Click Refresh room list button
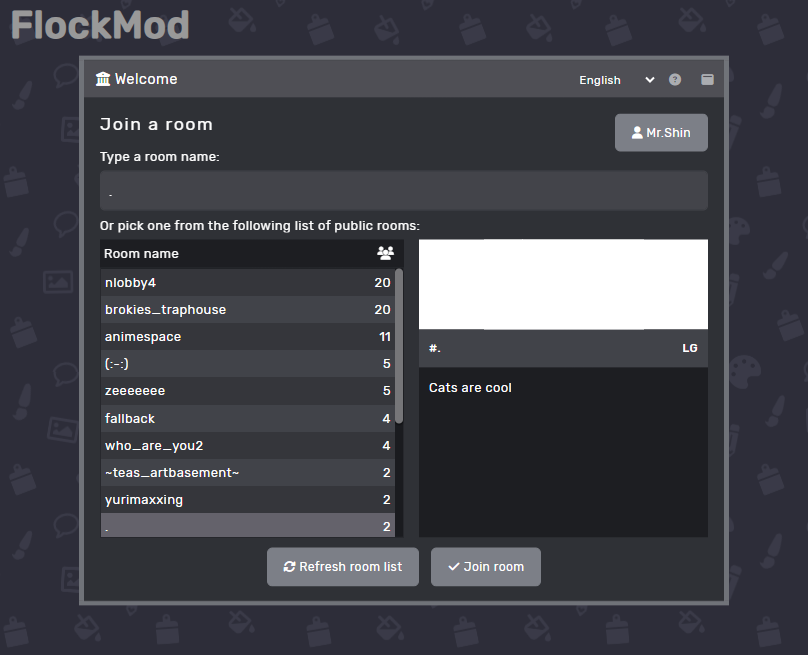 343,566
